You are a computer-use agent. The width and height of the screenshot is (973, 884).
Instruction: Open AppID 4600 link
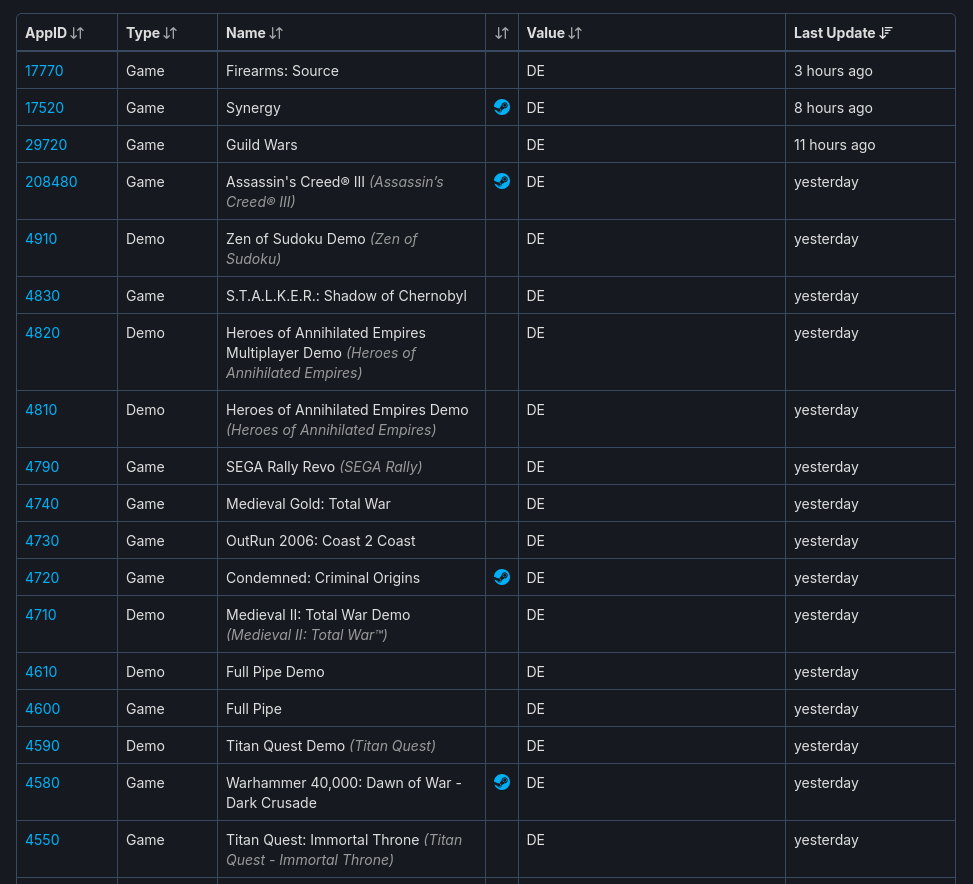coord(42,709)
